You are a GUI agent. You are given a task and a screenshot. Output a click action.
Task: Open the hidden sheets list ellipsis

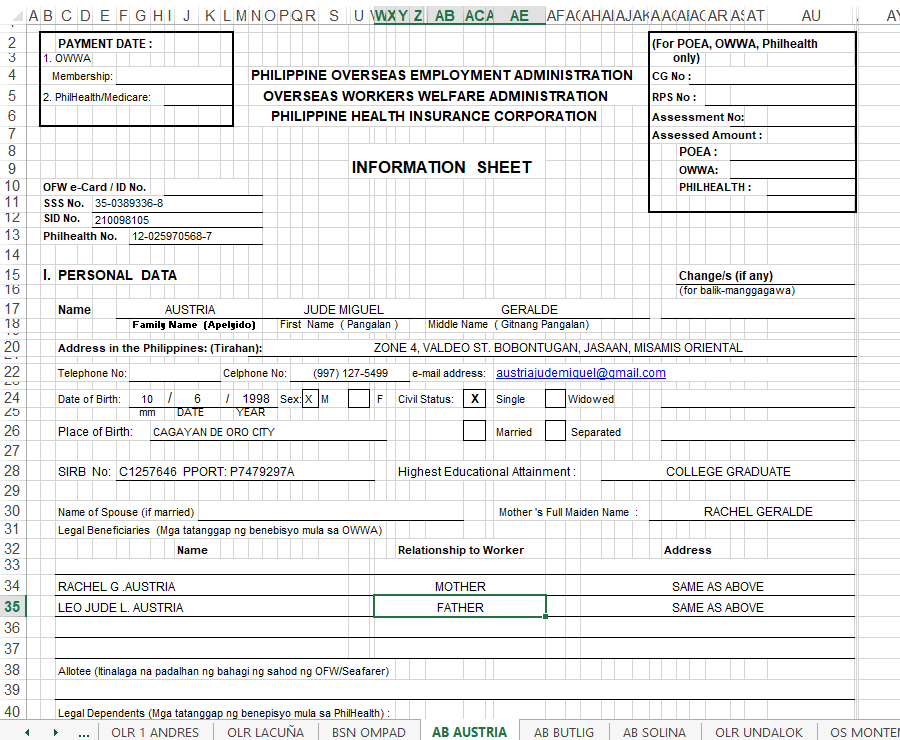(84, 733)
